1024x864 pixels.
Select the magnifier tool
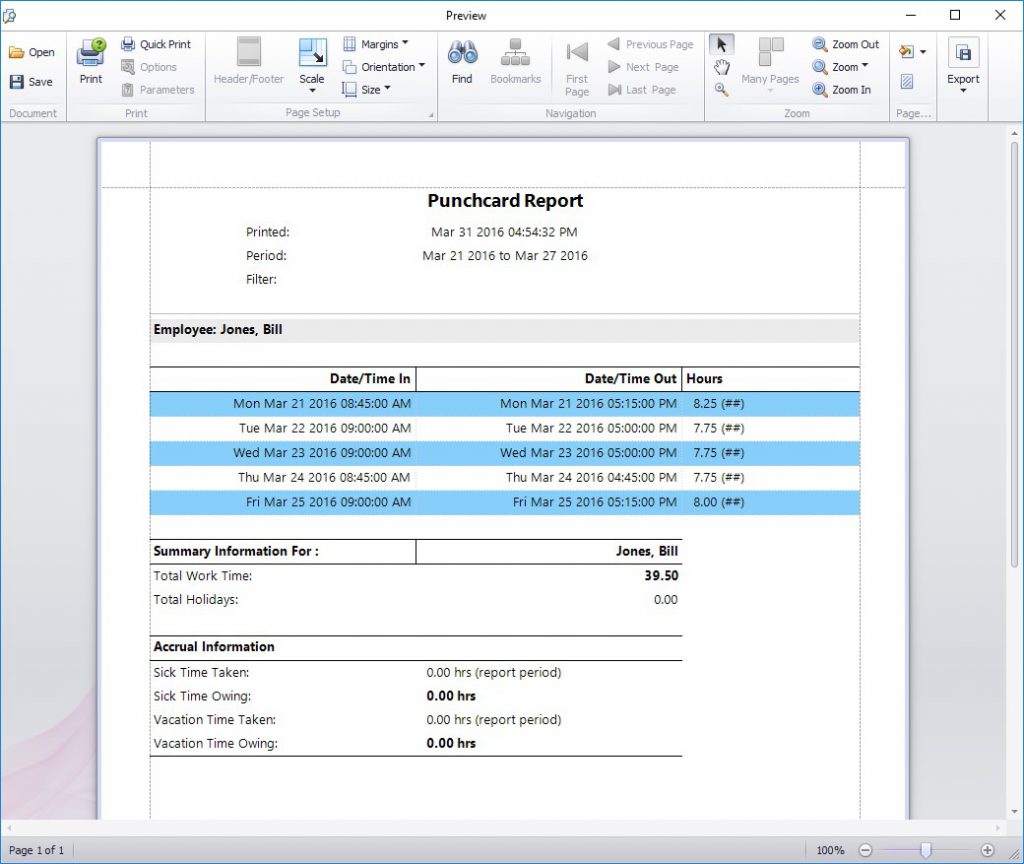(x=722, y=89)
